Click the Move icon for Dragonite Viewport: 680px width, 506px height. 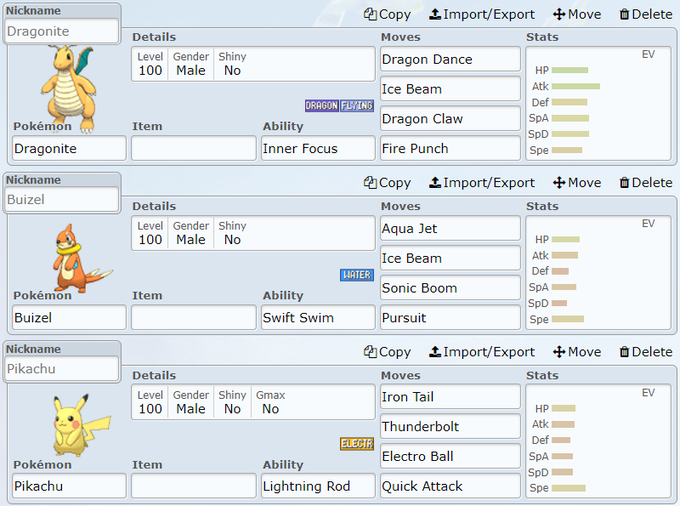click(559, 14)
